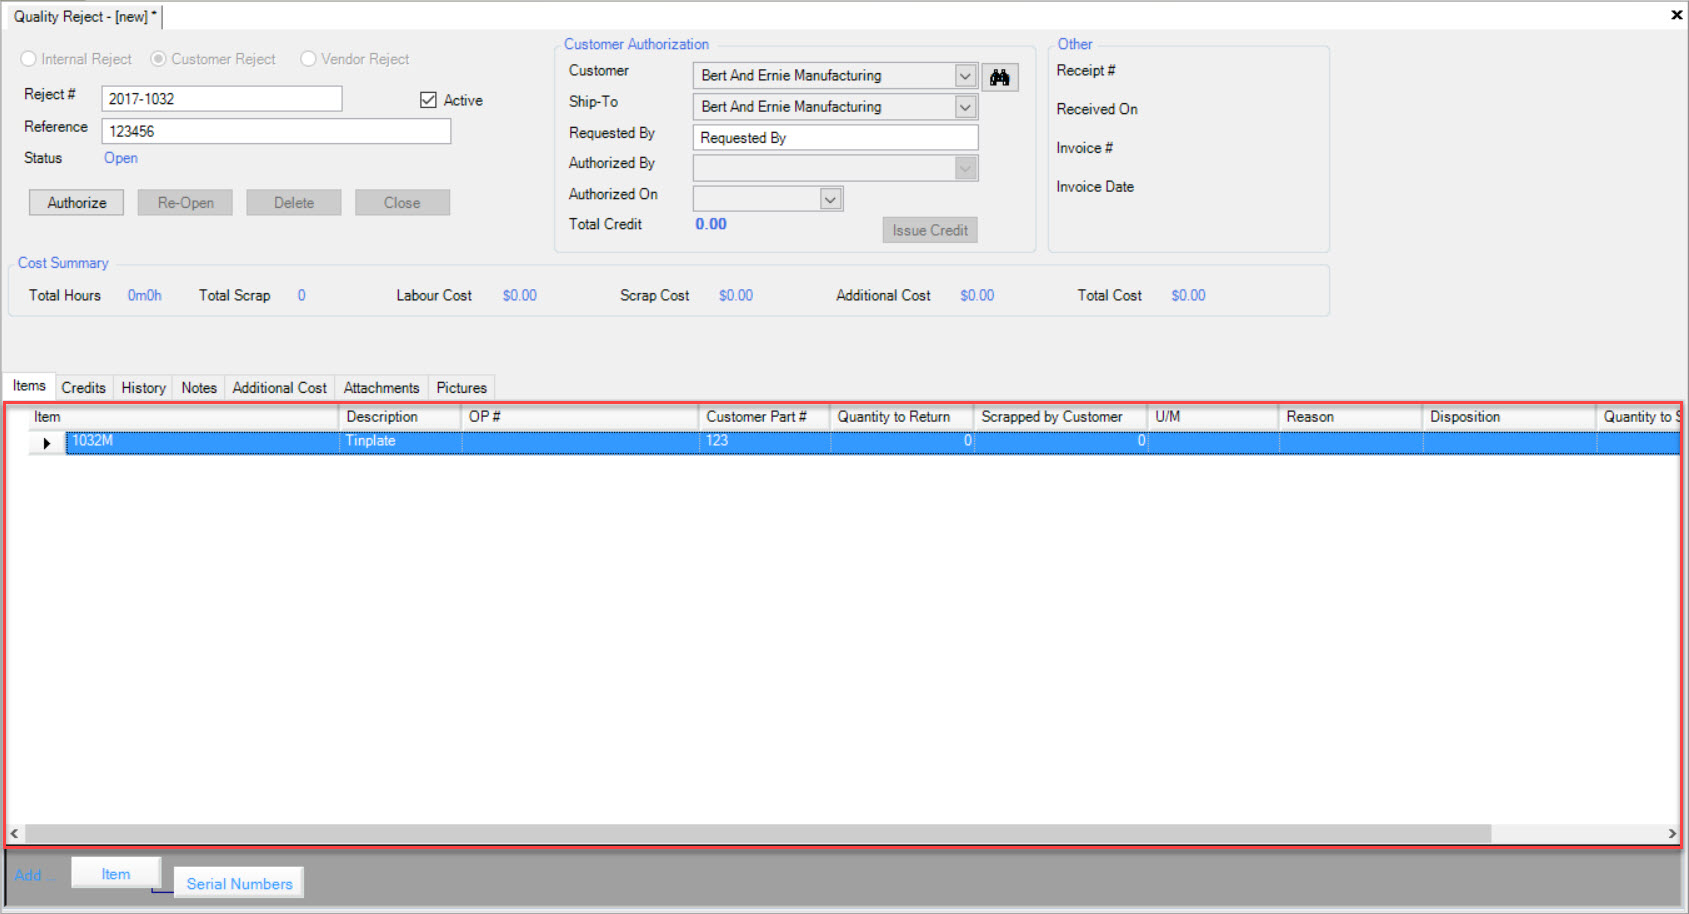Click the Disposition column header
The height and width of the screenshot is (914, 1689).
tap(1509, 417)
